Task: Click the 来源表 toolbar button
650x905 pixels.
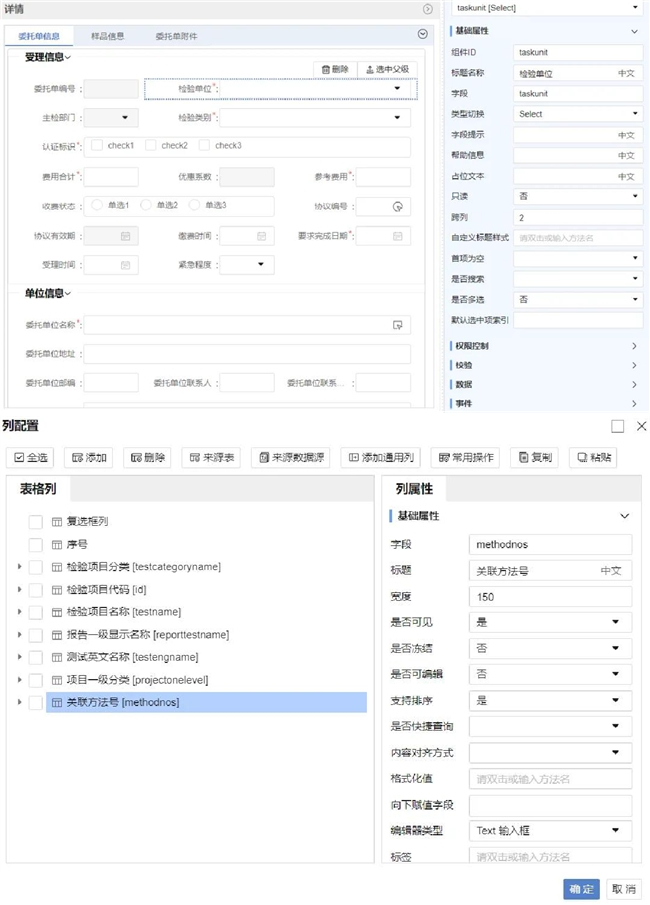Action: (x=211, y=457)
